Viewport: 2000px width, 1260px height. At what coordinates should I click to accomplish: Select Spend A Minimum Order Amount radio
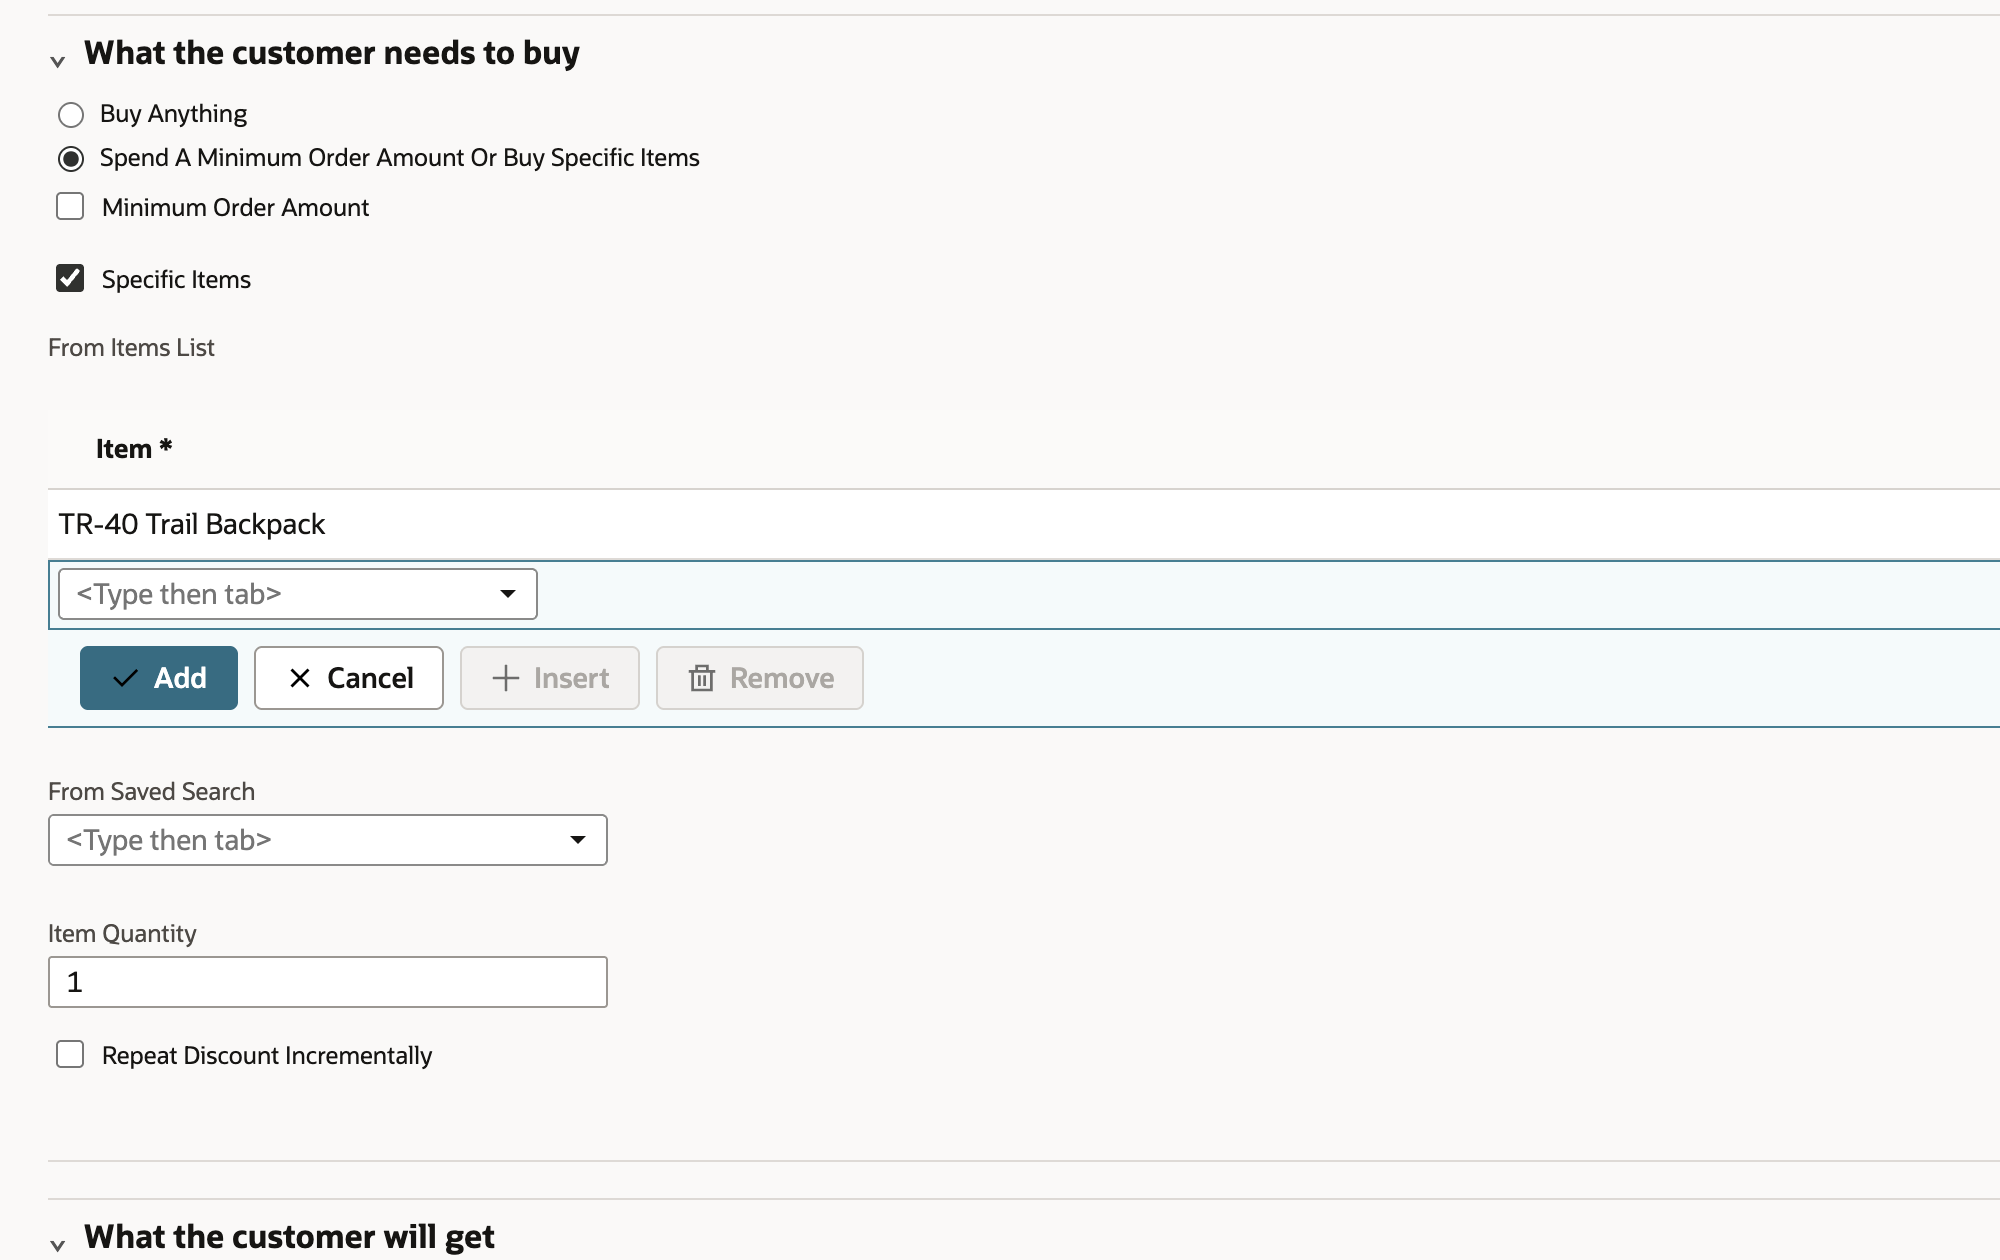click(x=71, y=159)
